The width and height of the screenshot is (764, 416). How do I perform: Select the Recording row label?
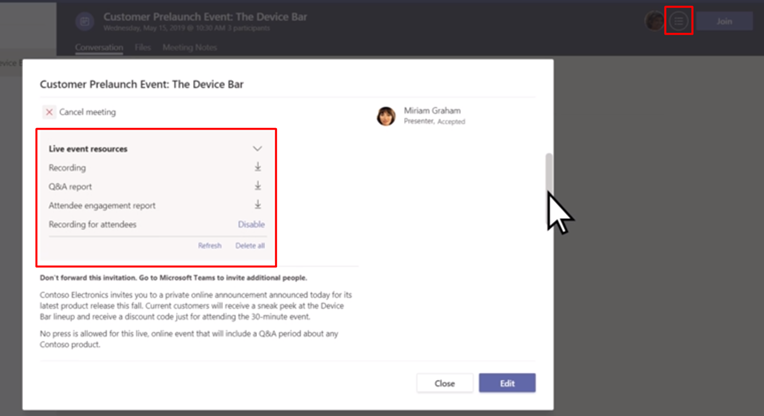click(x=67, y=168)
